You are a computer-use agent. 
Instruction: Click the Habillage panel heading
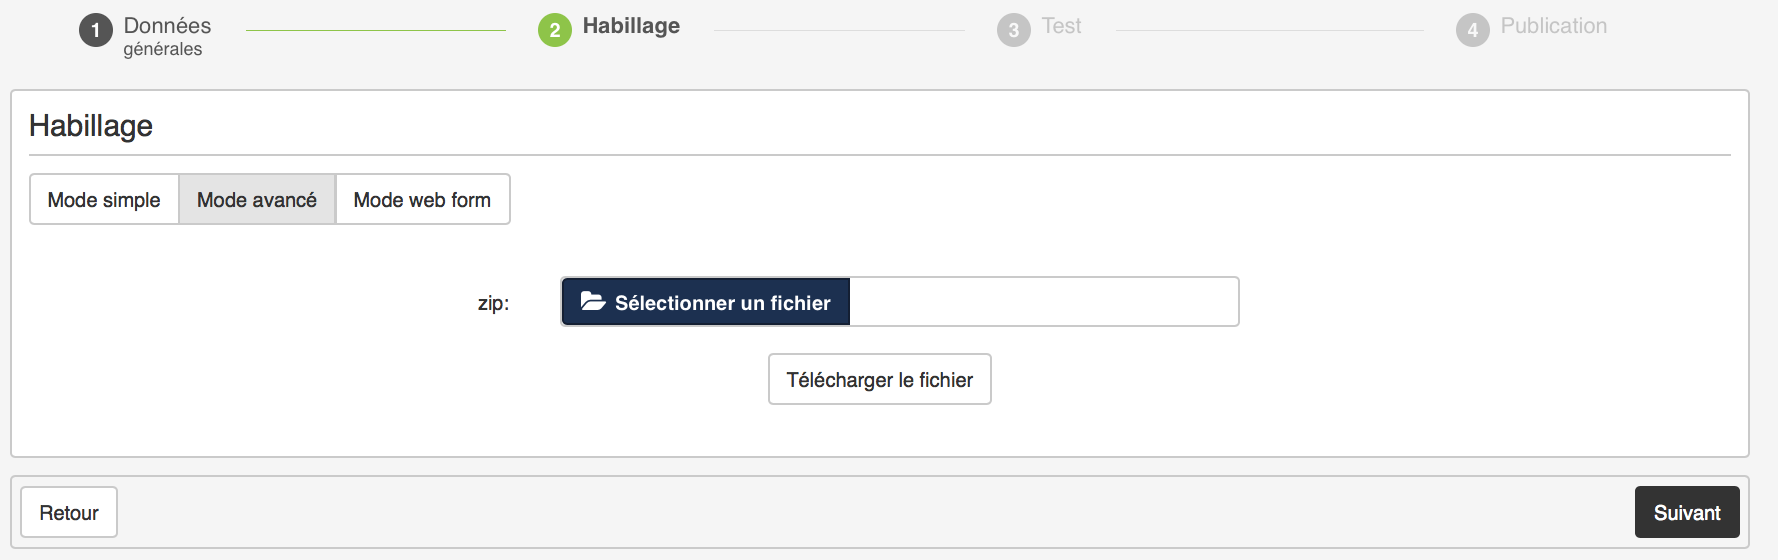pos(91,126)
